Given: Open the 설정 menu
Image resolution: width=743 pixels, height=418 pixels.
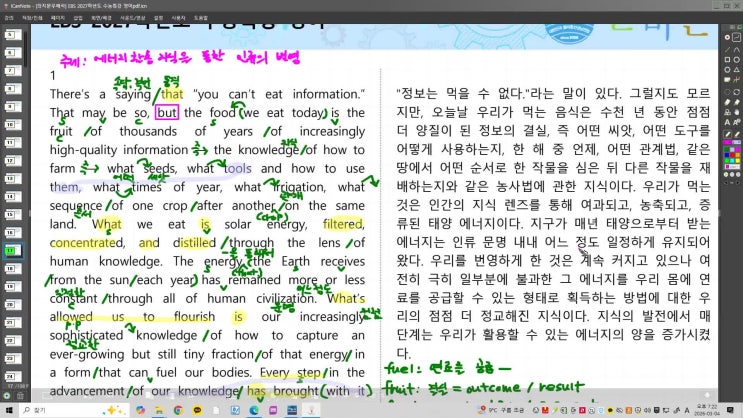Looking at the screenshot, I should 158,17.
